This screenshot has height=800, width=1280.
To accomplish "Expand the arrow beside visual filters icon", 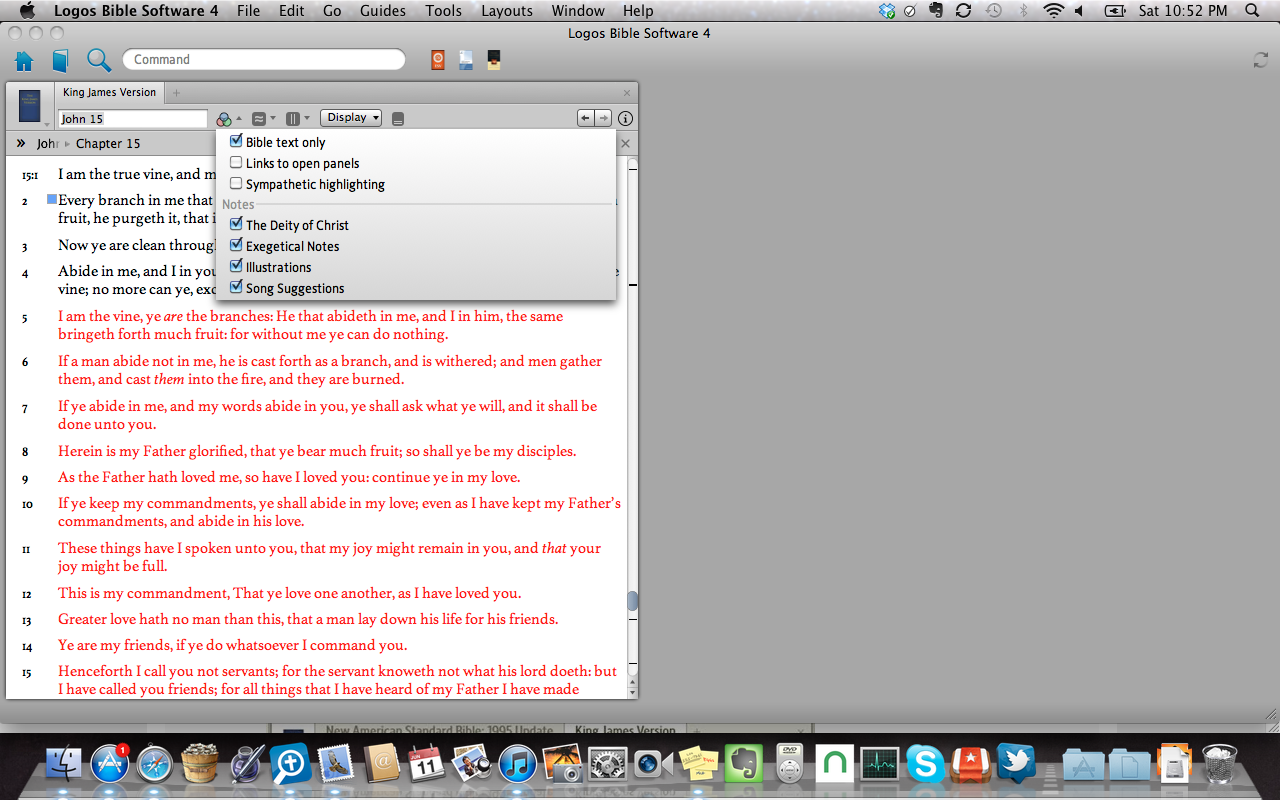I will [x=239, y=118].
